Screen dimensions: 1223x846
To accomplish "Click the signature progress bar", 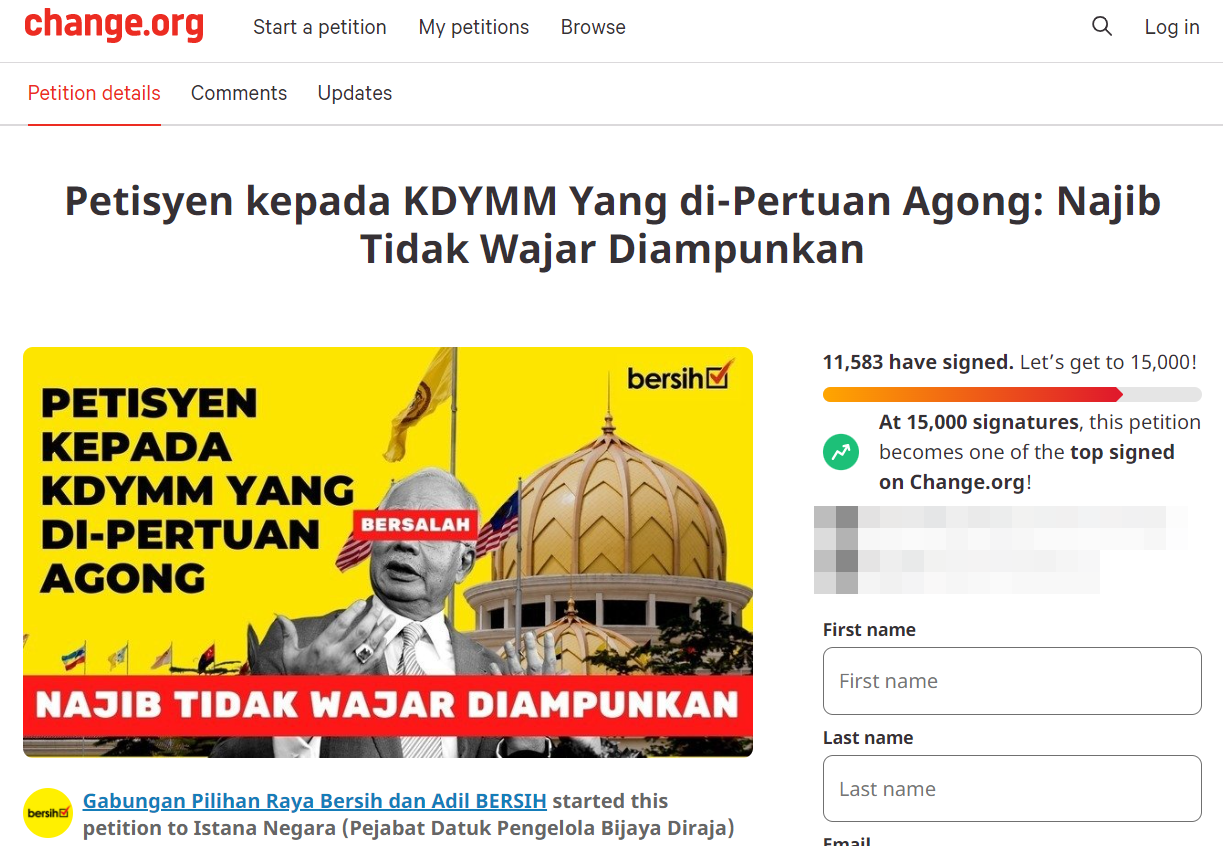I will click(1012, 395).
